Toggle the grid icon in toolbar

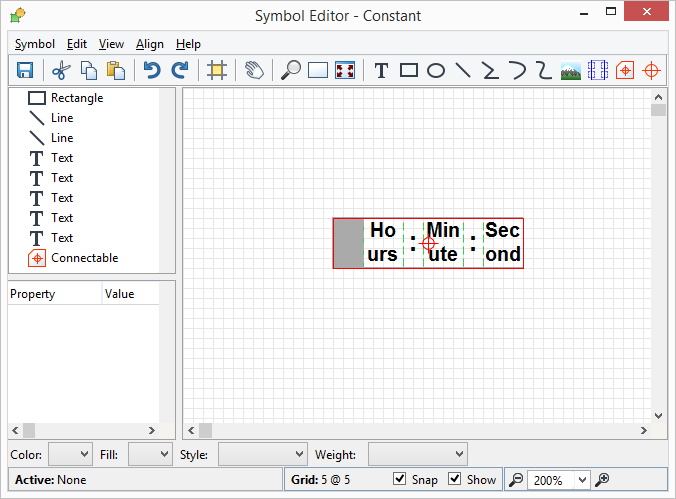[216, 70]
